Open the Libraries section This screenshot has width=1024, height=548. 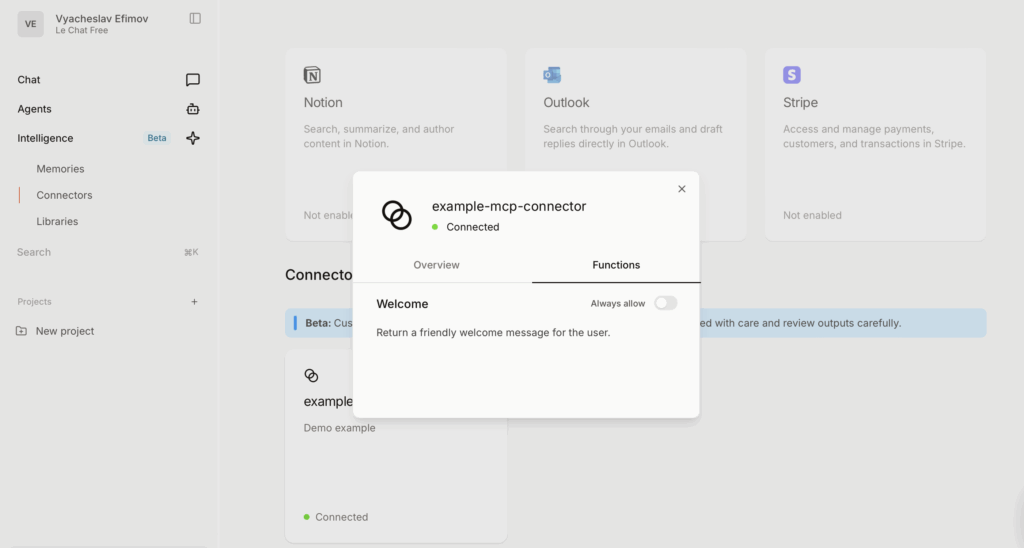pos(57,221)
